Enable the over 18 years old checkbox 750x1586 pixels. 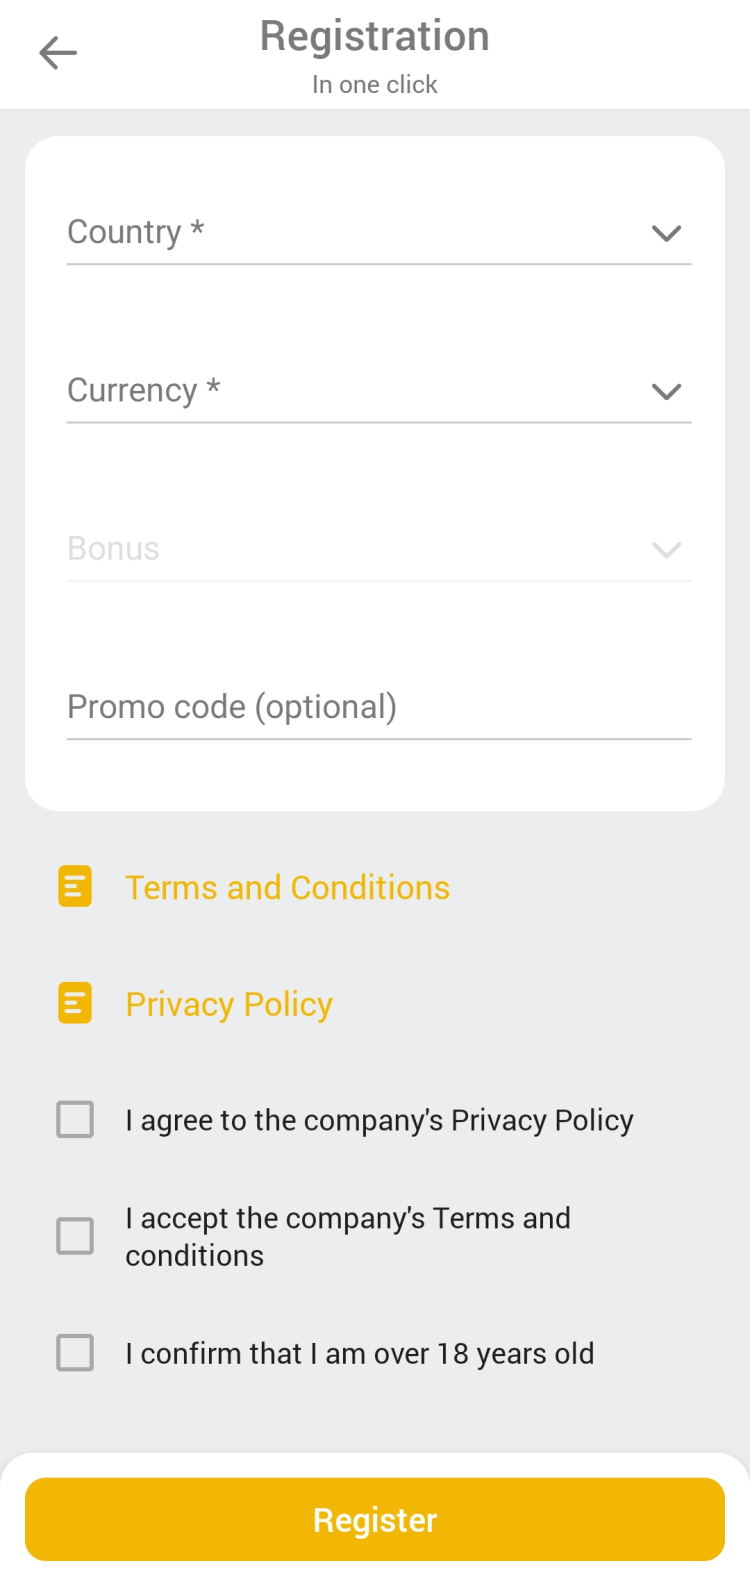[75, 1353]
